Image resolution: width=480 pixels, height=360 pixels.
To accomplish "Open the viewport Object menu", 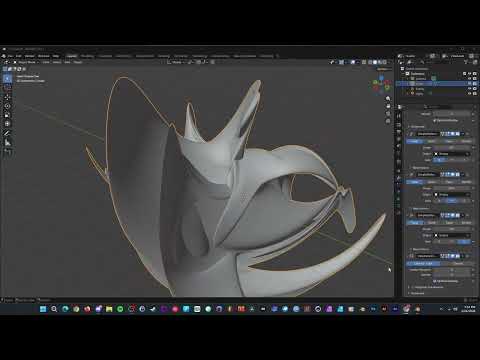I will coord(78,62).
